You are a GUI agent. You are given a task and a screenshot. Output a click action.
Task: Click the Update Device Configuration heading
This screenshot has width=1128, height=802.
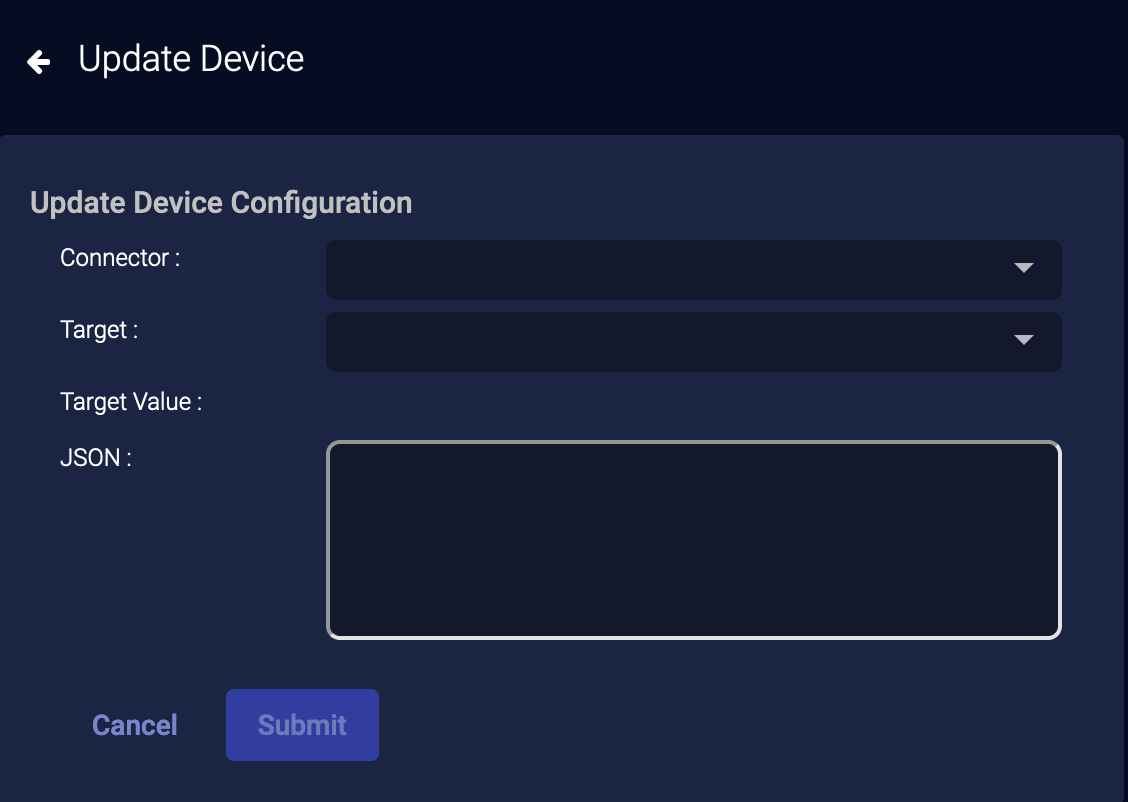click(221, 203)
